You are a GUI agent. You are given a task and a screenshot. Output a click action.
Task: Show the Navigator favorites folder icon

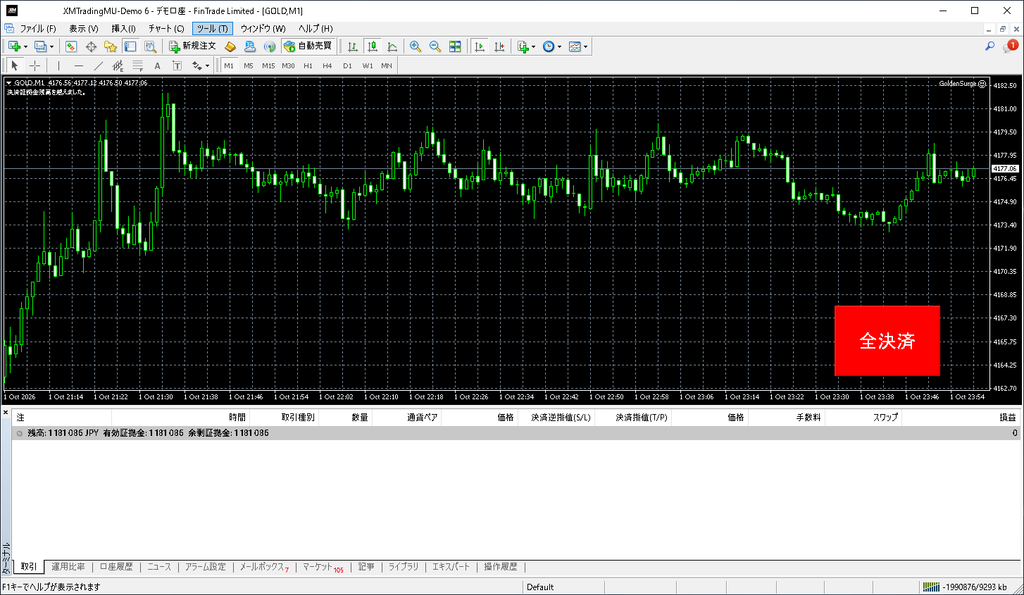coord(110,46)
